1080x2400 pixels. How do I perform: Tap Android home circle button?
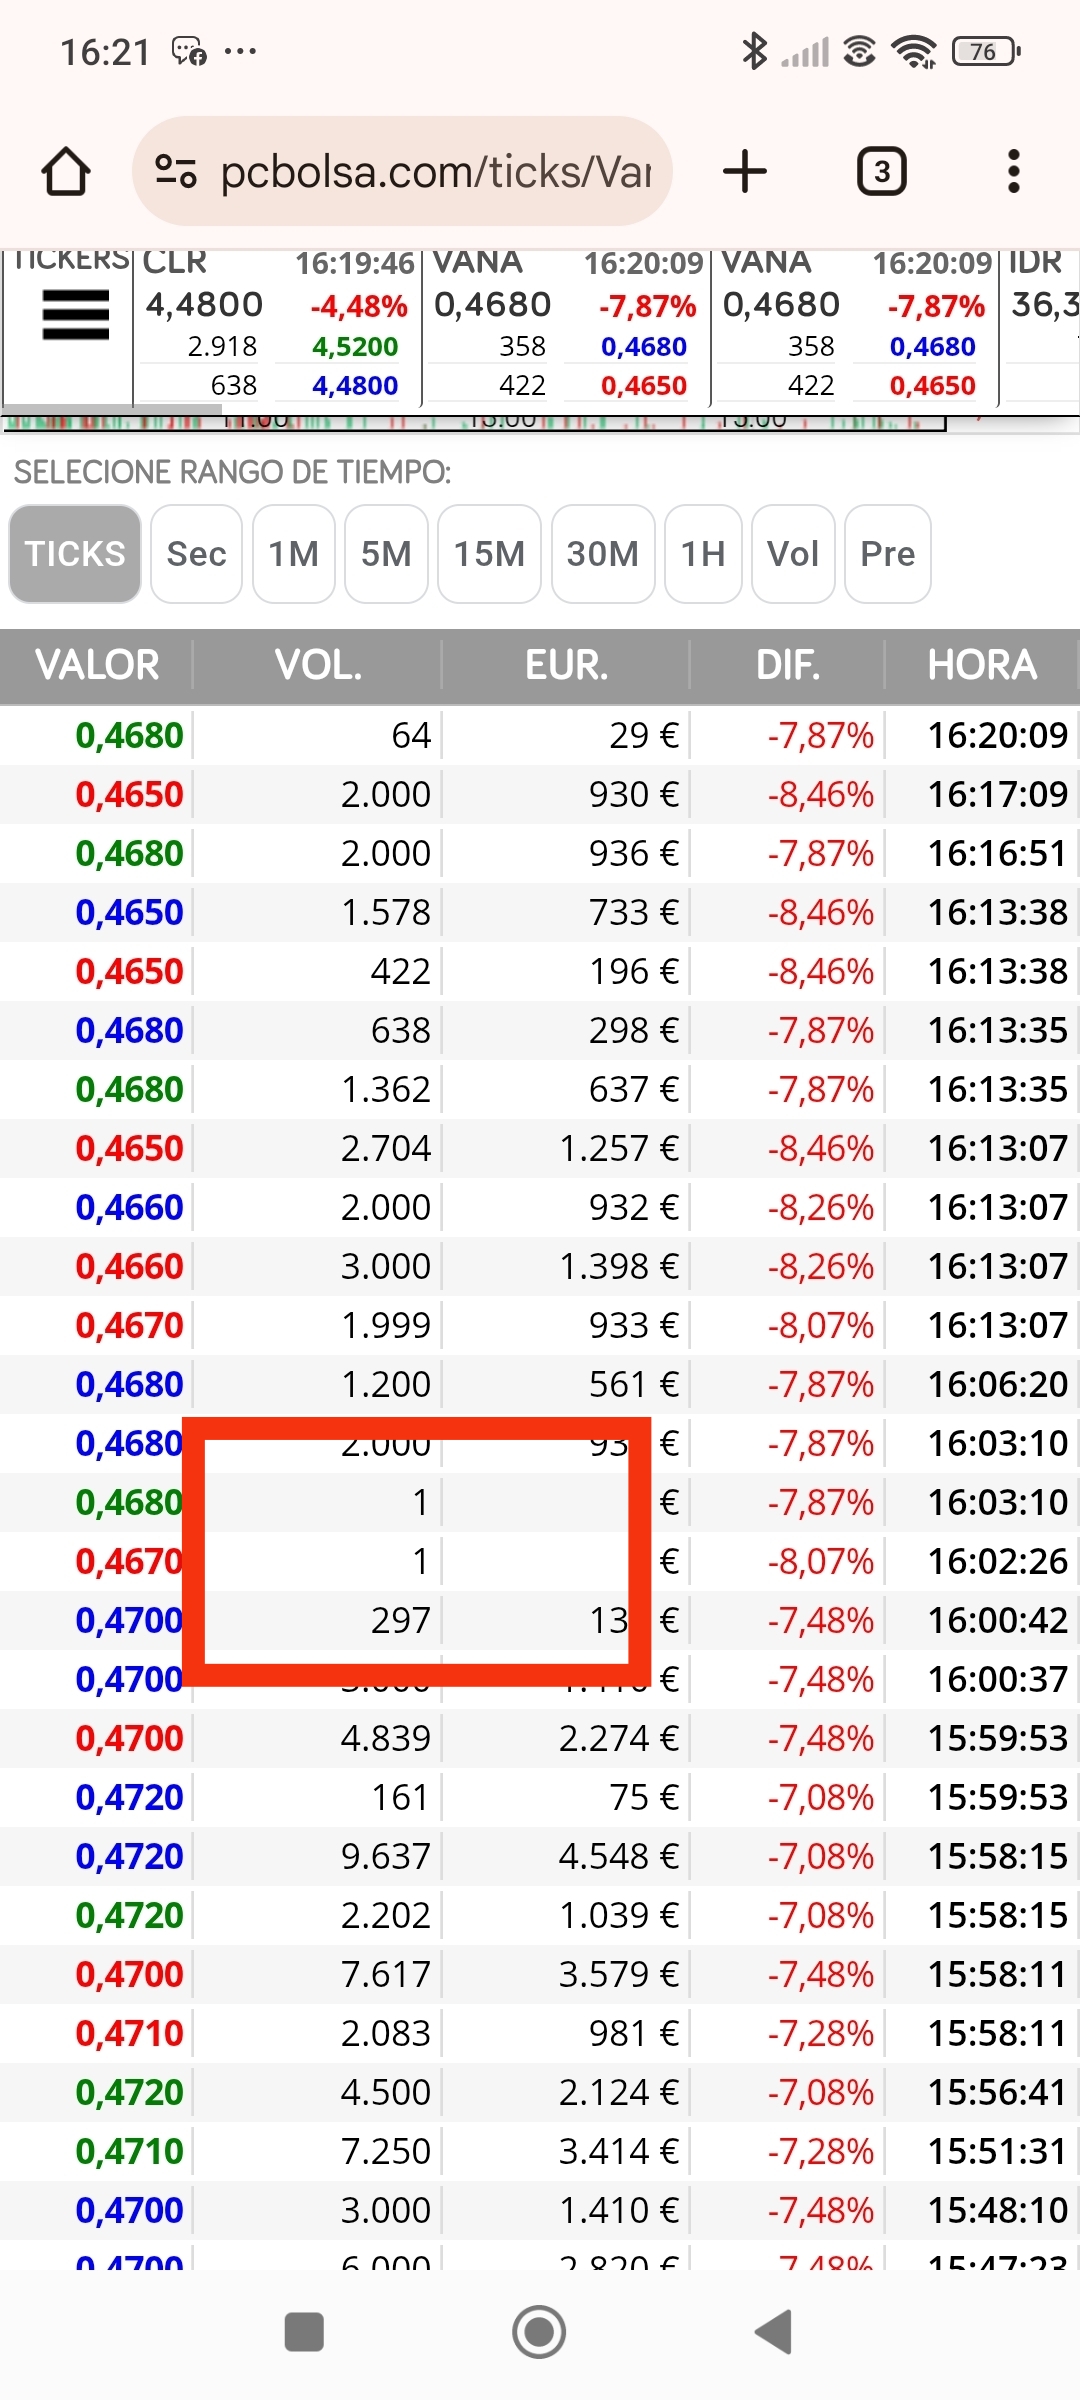pos(539,2332)
